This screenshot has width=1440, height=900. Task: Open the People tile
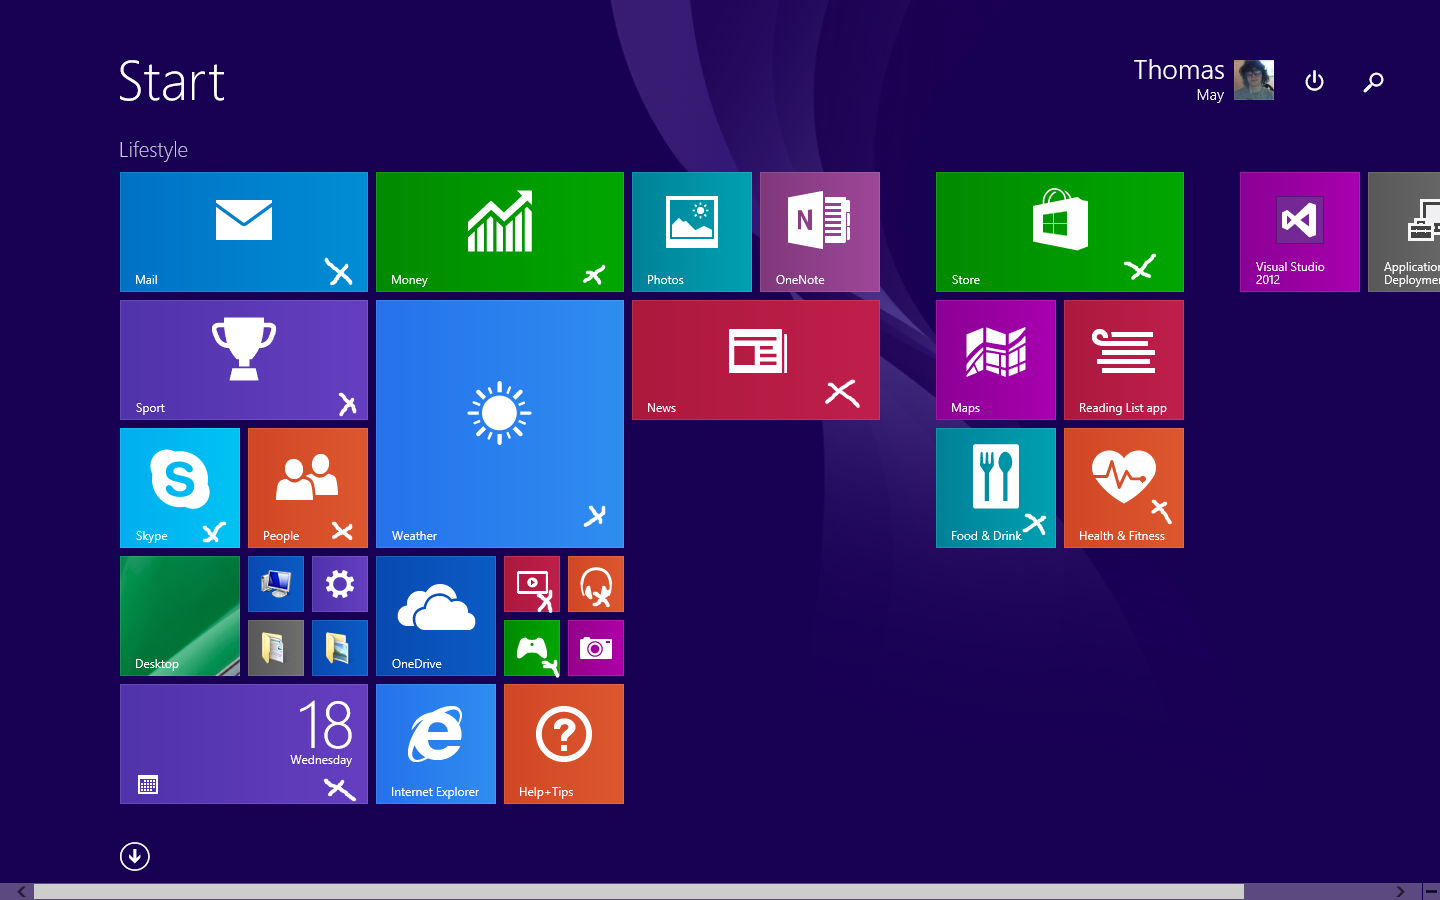pyautogui.click(x=308, y=488)
